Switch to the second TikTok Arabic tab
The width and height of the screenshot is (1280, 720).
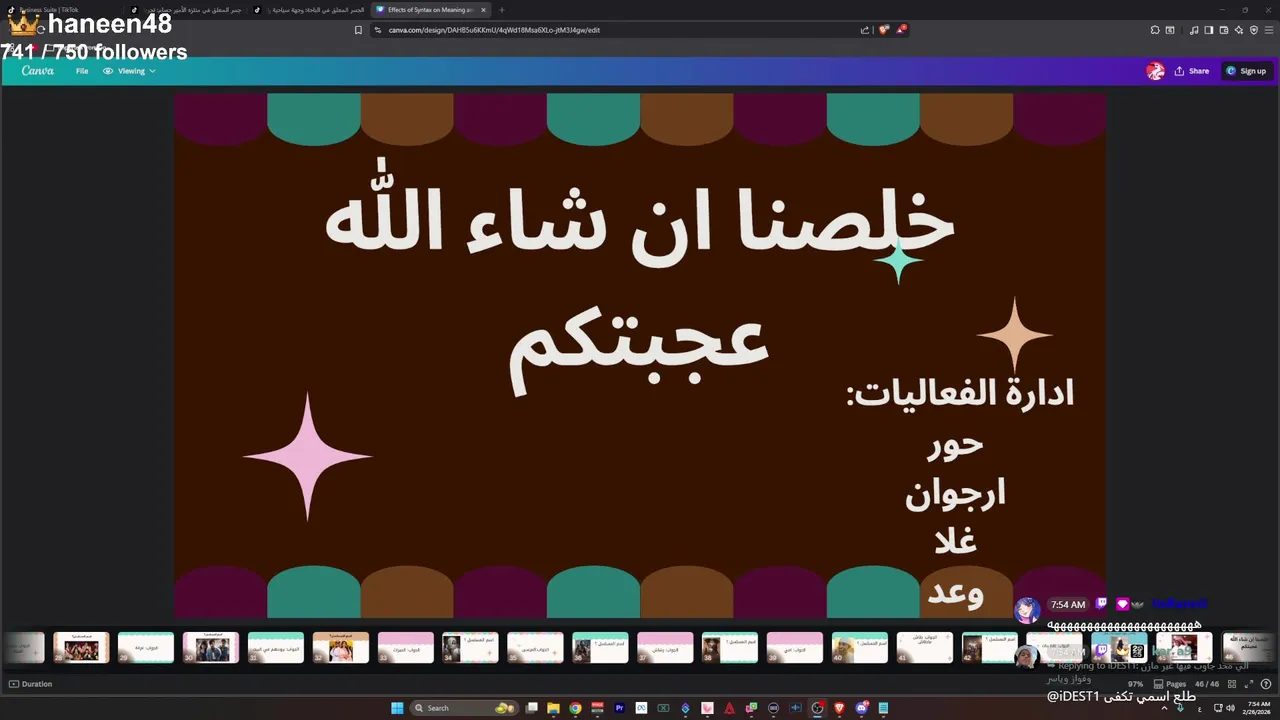pos(185,10)
